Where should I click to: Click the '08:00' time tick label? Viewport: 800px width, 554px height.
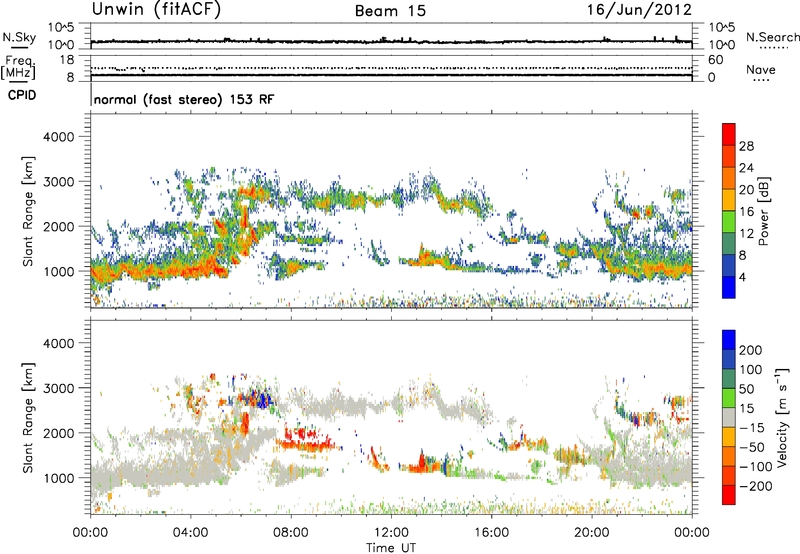point(291,533)
